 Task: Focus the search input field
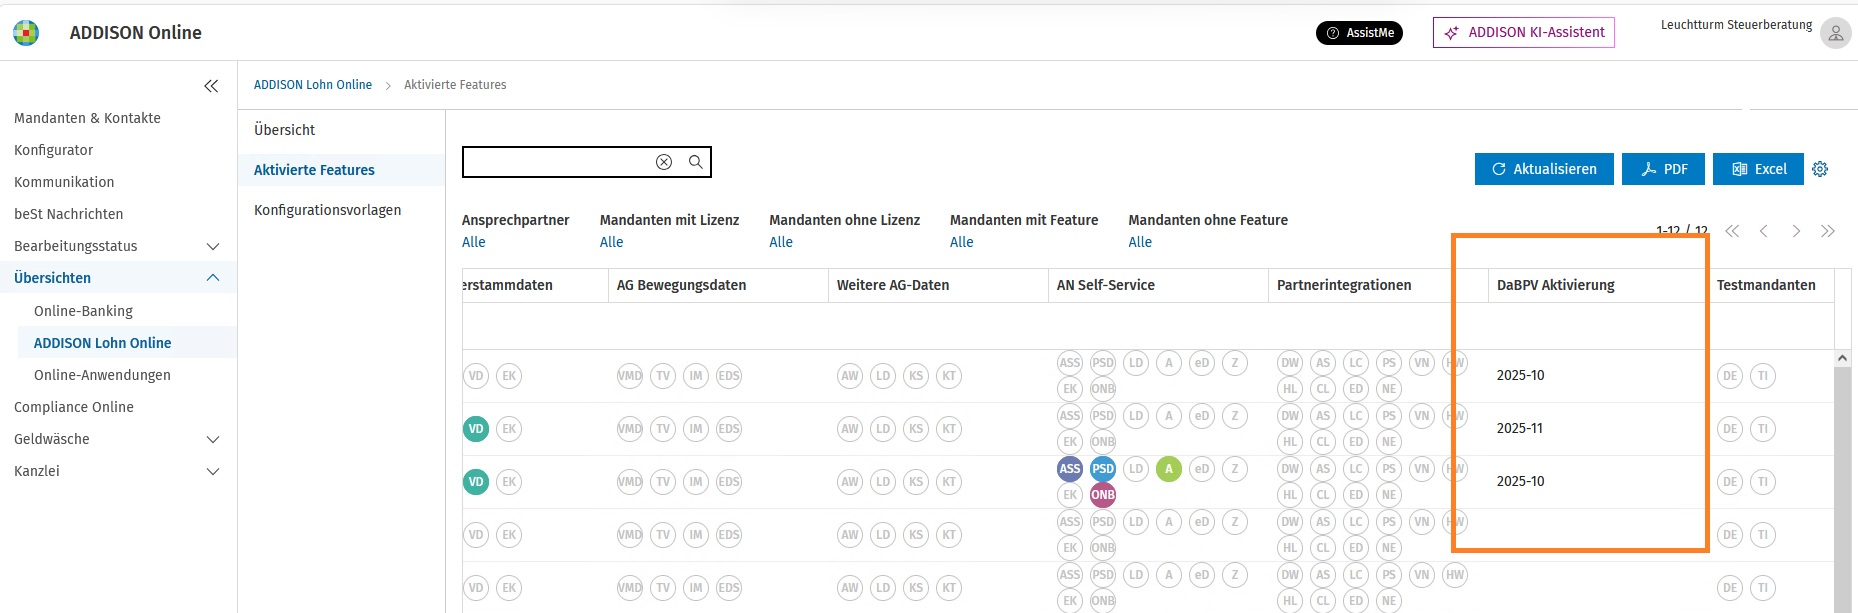(557, 162)
